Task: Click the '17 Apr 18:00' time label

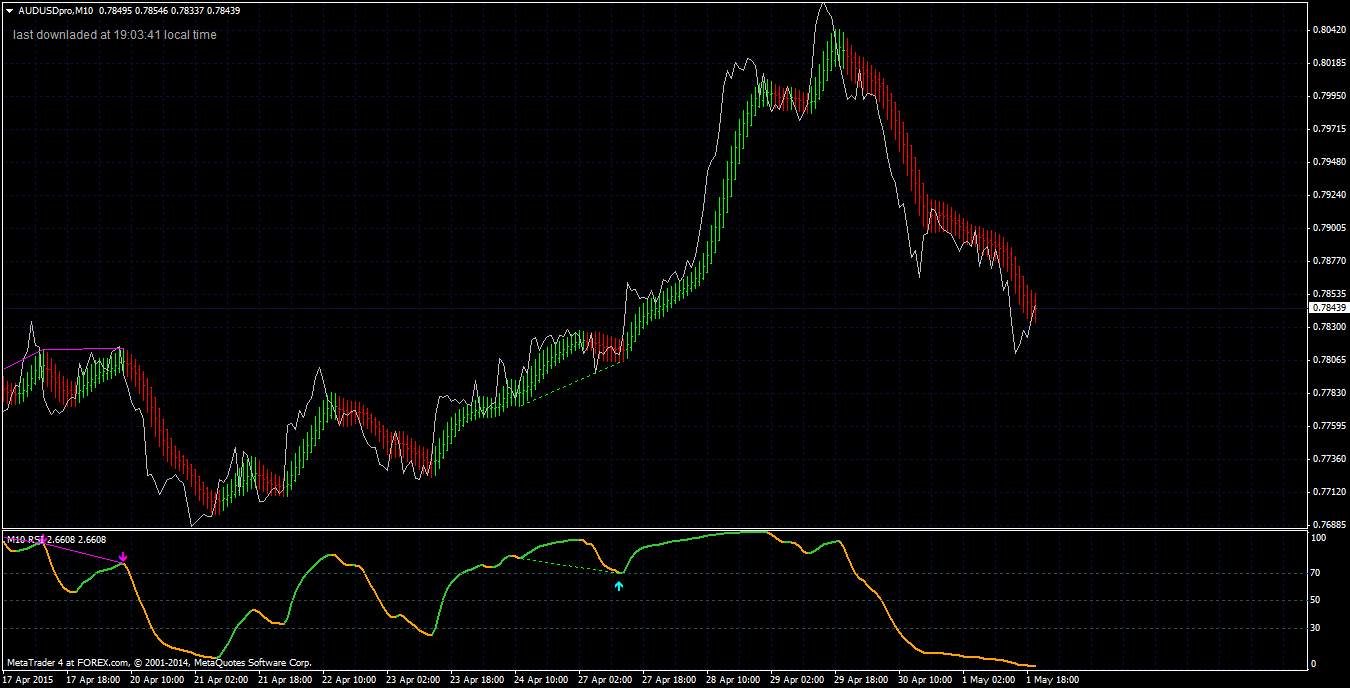Action: pyautogui.click(x=93, y=680)
